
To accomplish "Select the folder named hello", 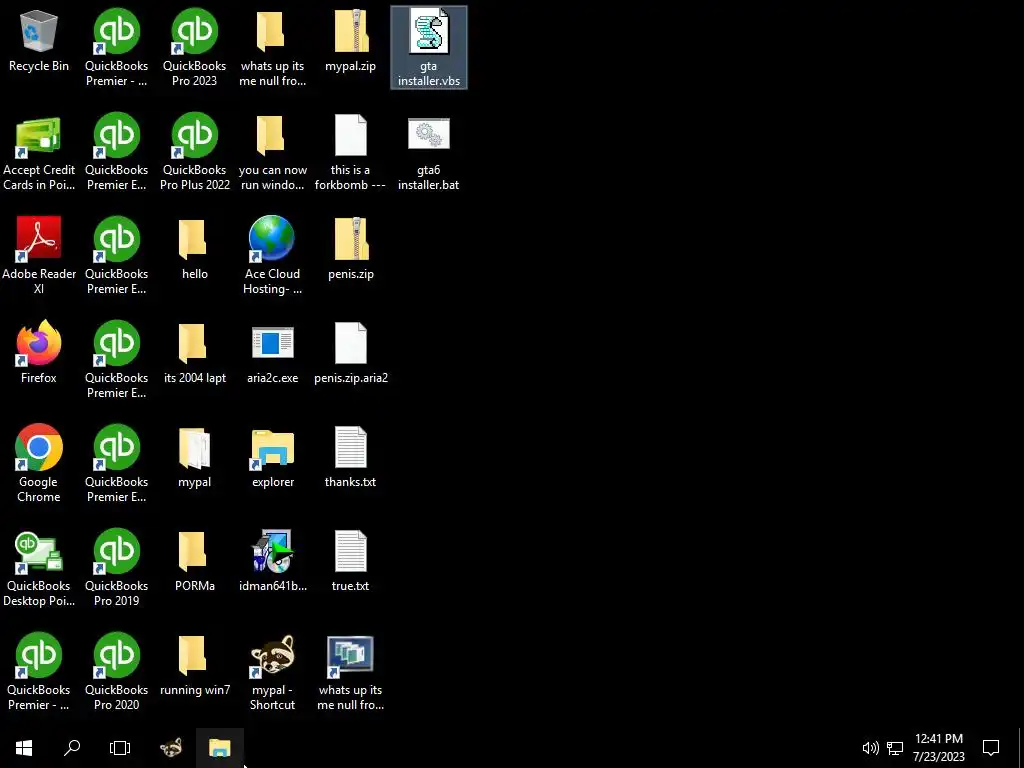I will (195, 249).
